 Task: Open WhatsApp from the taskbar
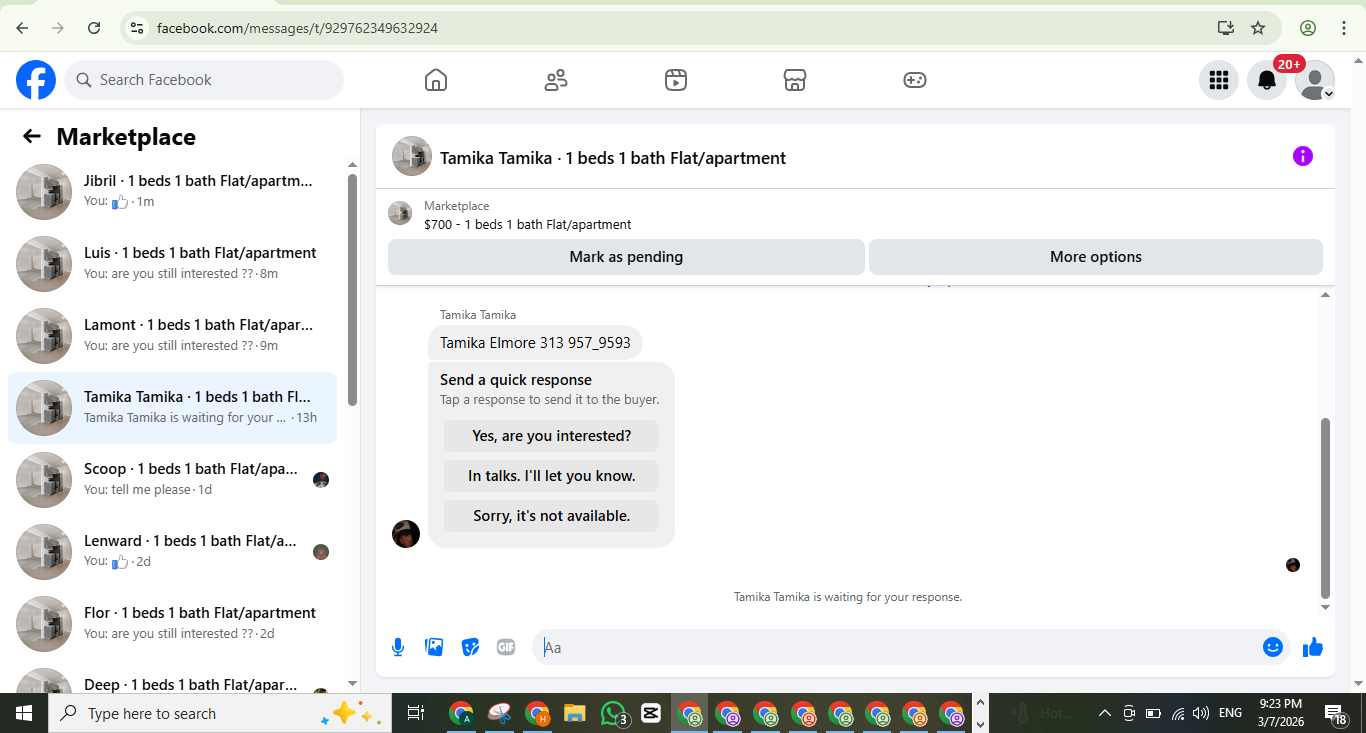click(x=613, y=713)
